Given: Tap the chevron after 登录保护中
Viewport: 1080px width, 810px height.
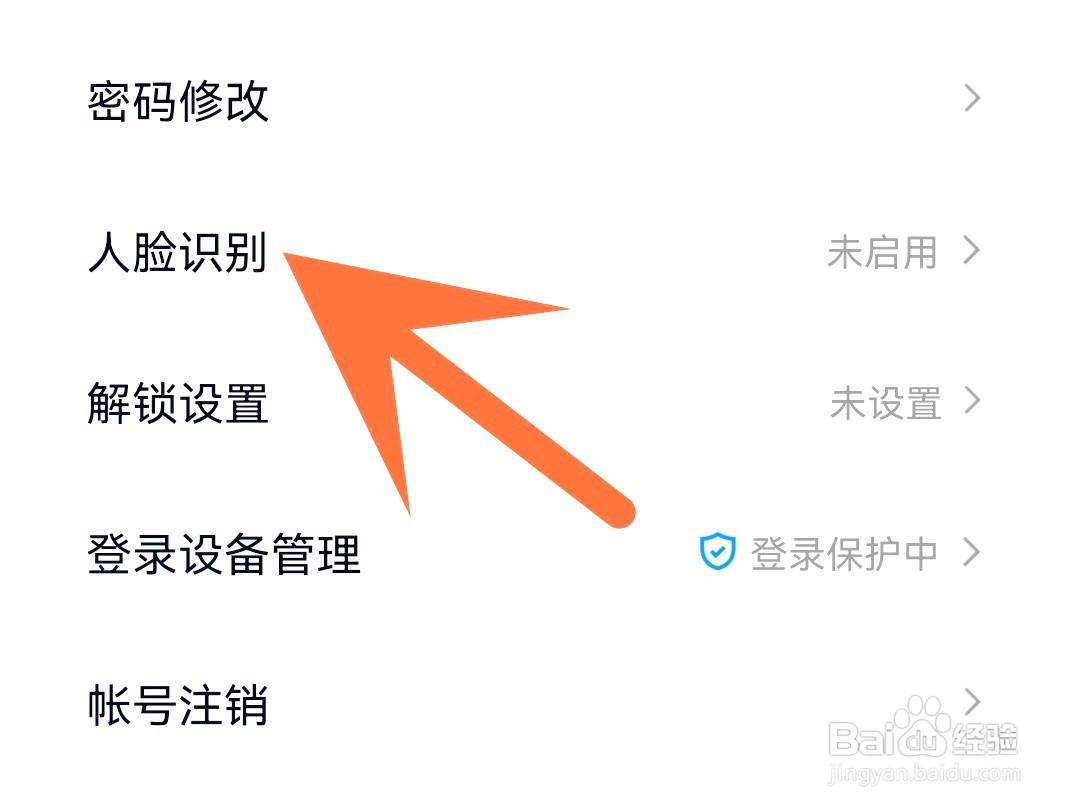Looking at the screenshot, I should point(972,552).
